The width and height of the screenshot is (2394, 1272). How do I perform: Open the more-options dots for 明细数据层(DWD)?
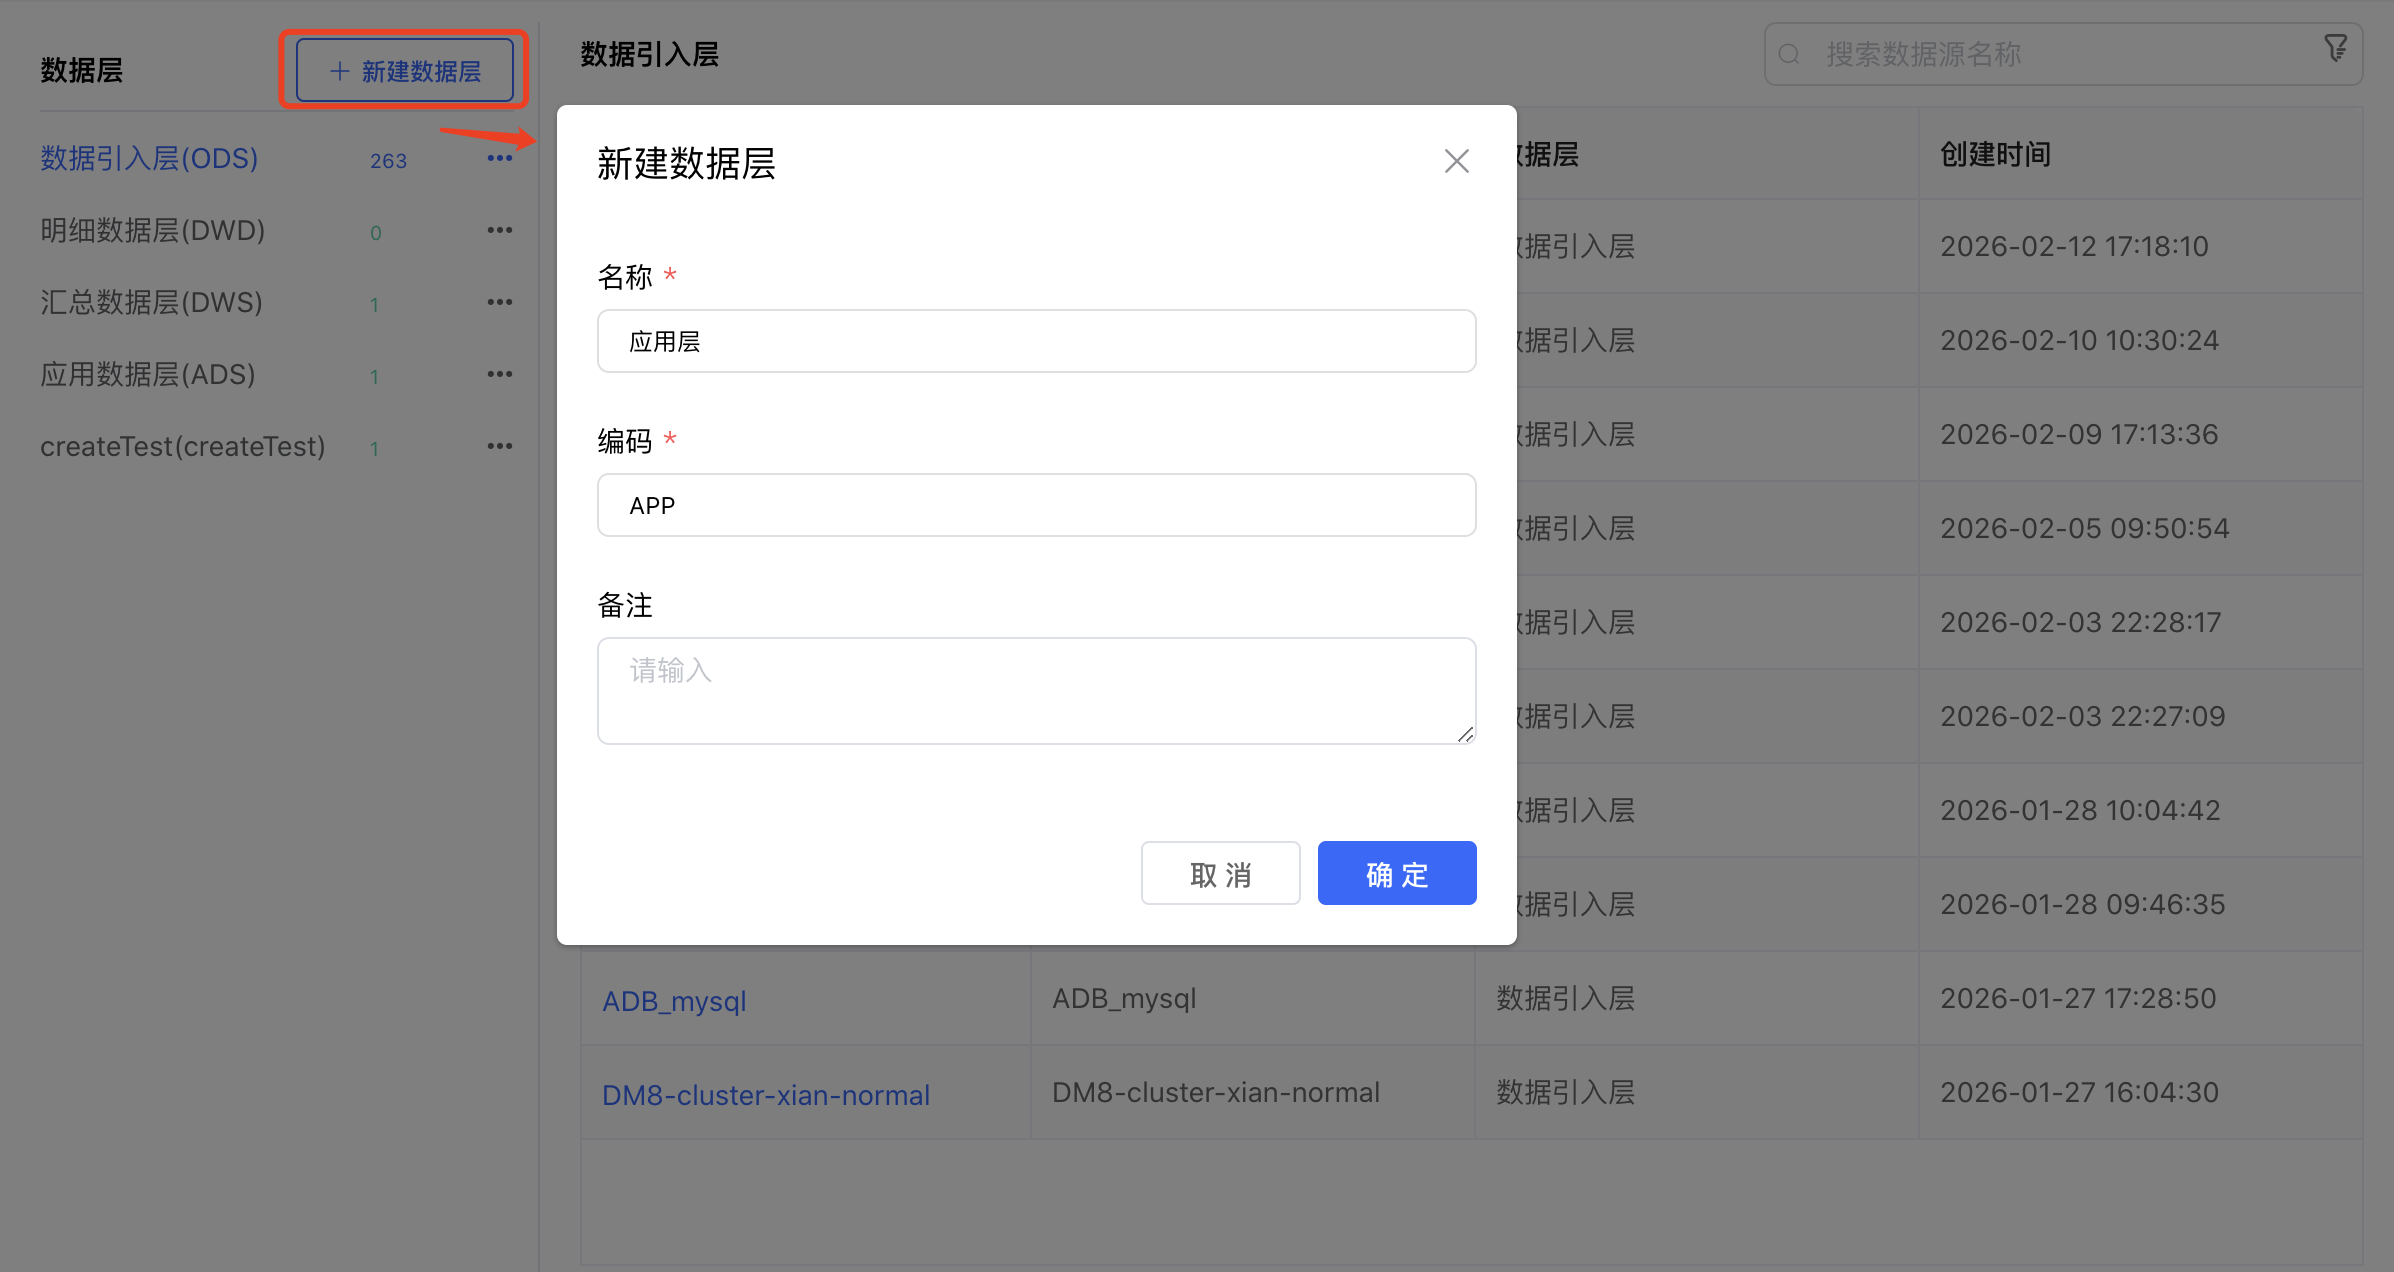click(499, 231)
